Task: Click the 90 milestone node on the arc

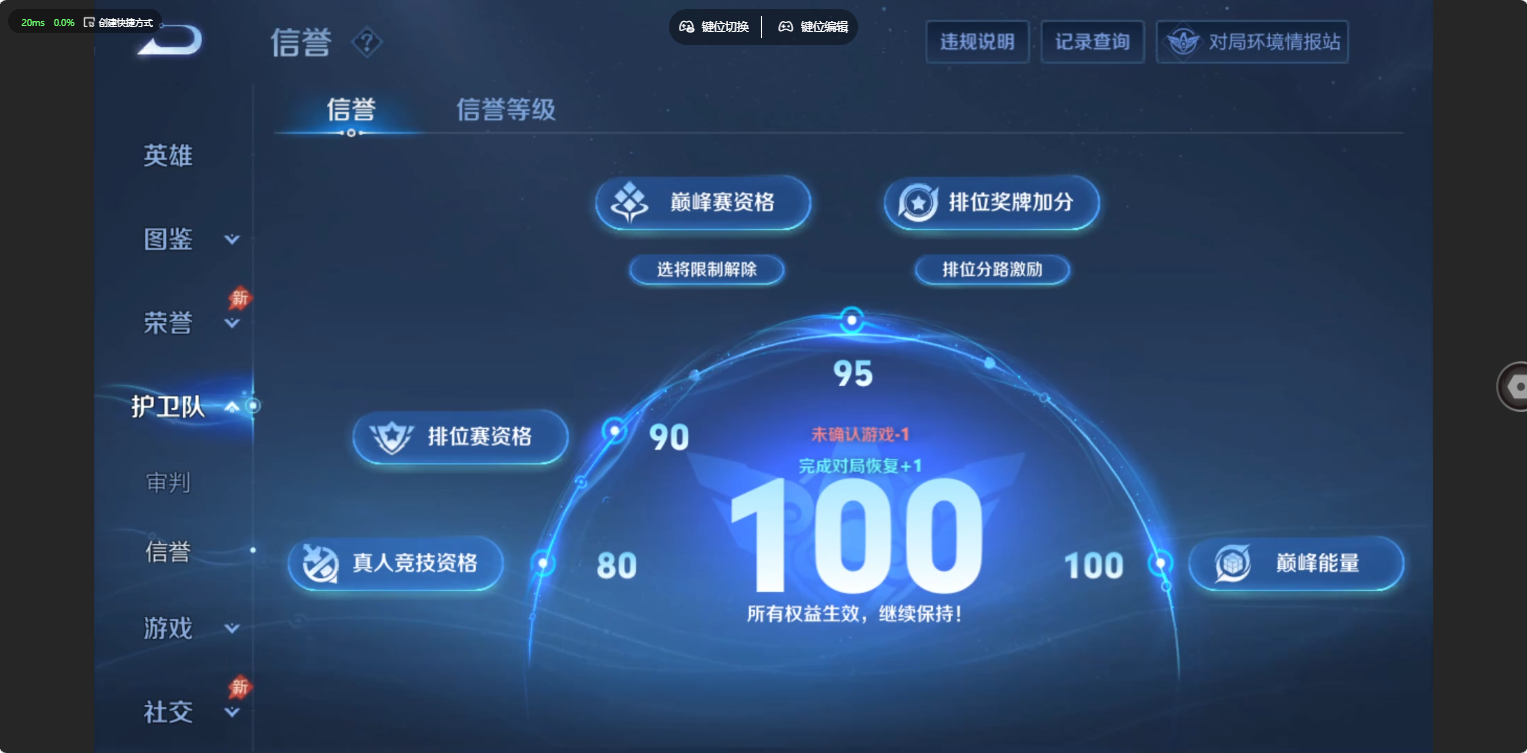Action: [x=614, y=431]
